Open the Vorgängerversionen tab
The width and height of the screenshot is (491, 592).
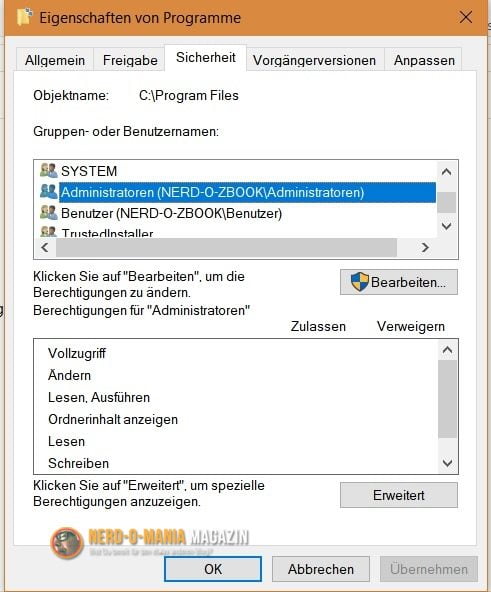314,60
